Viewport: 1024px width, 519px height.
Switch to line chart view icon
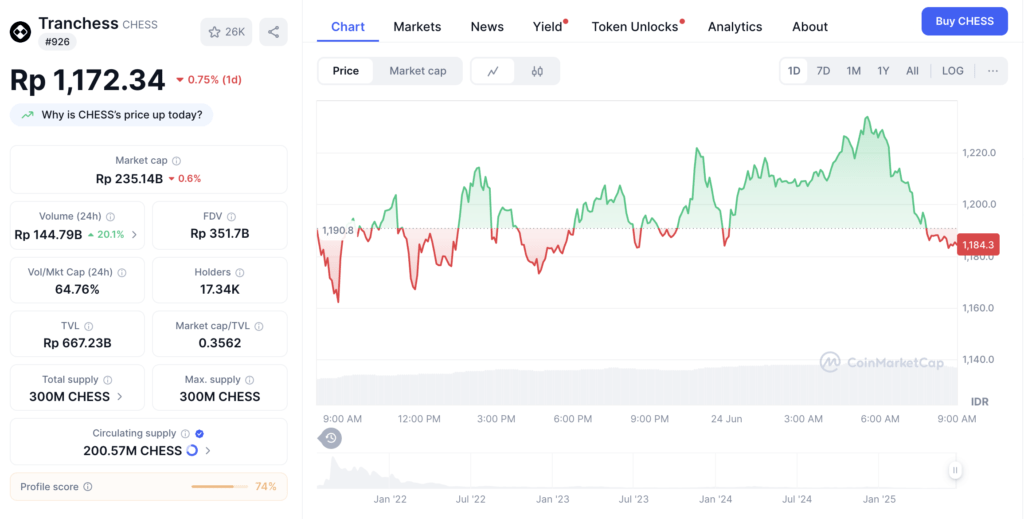point(493,71)
